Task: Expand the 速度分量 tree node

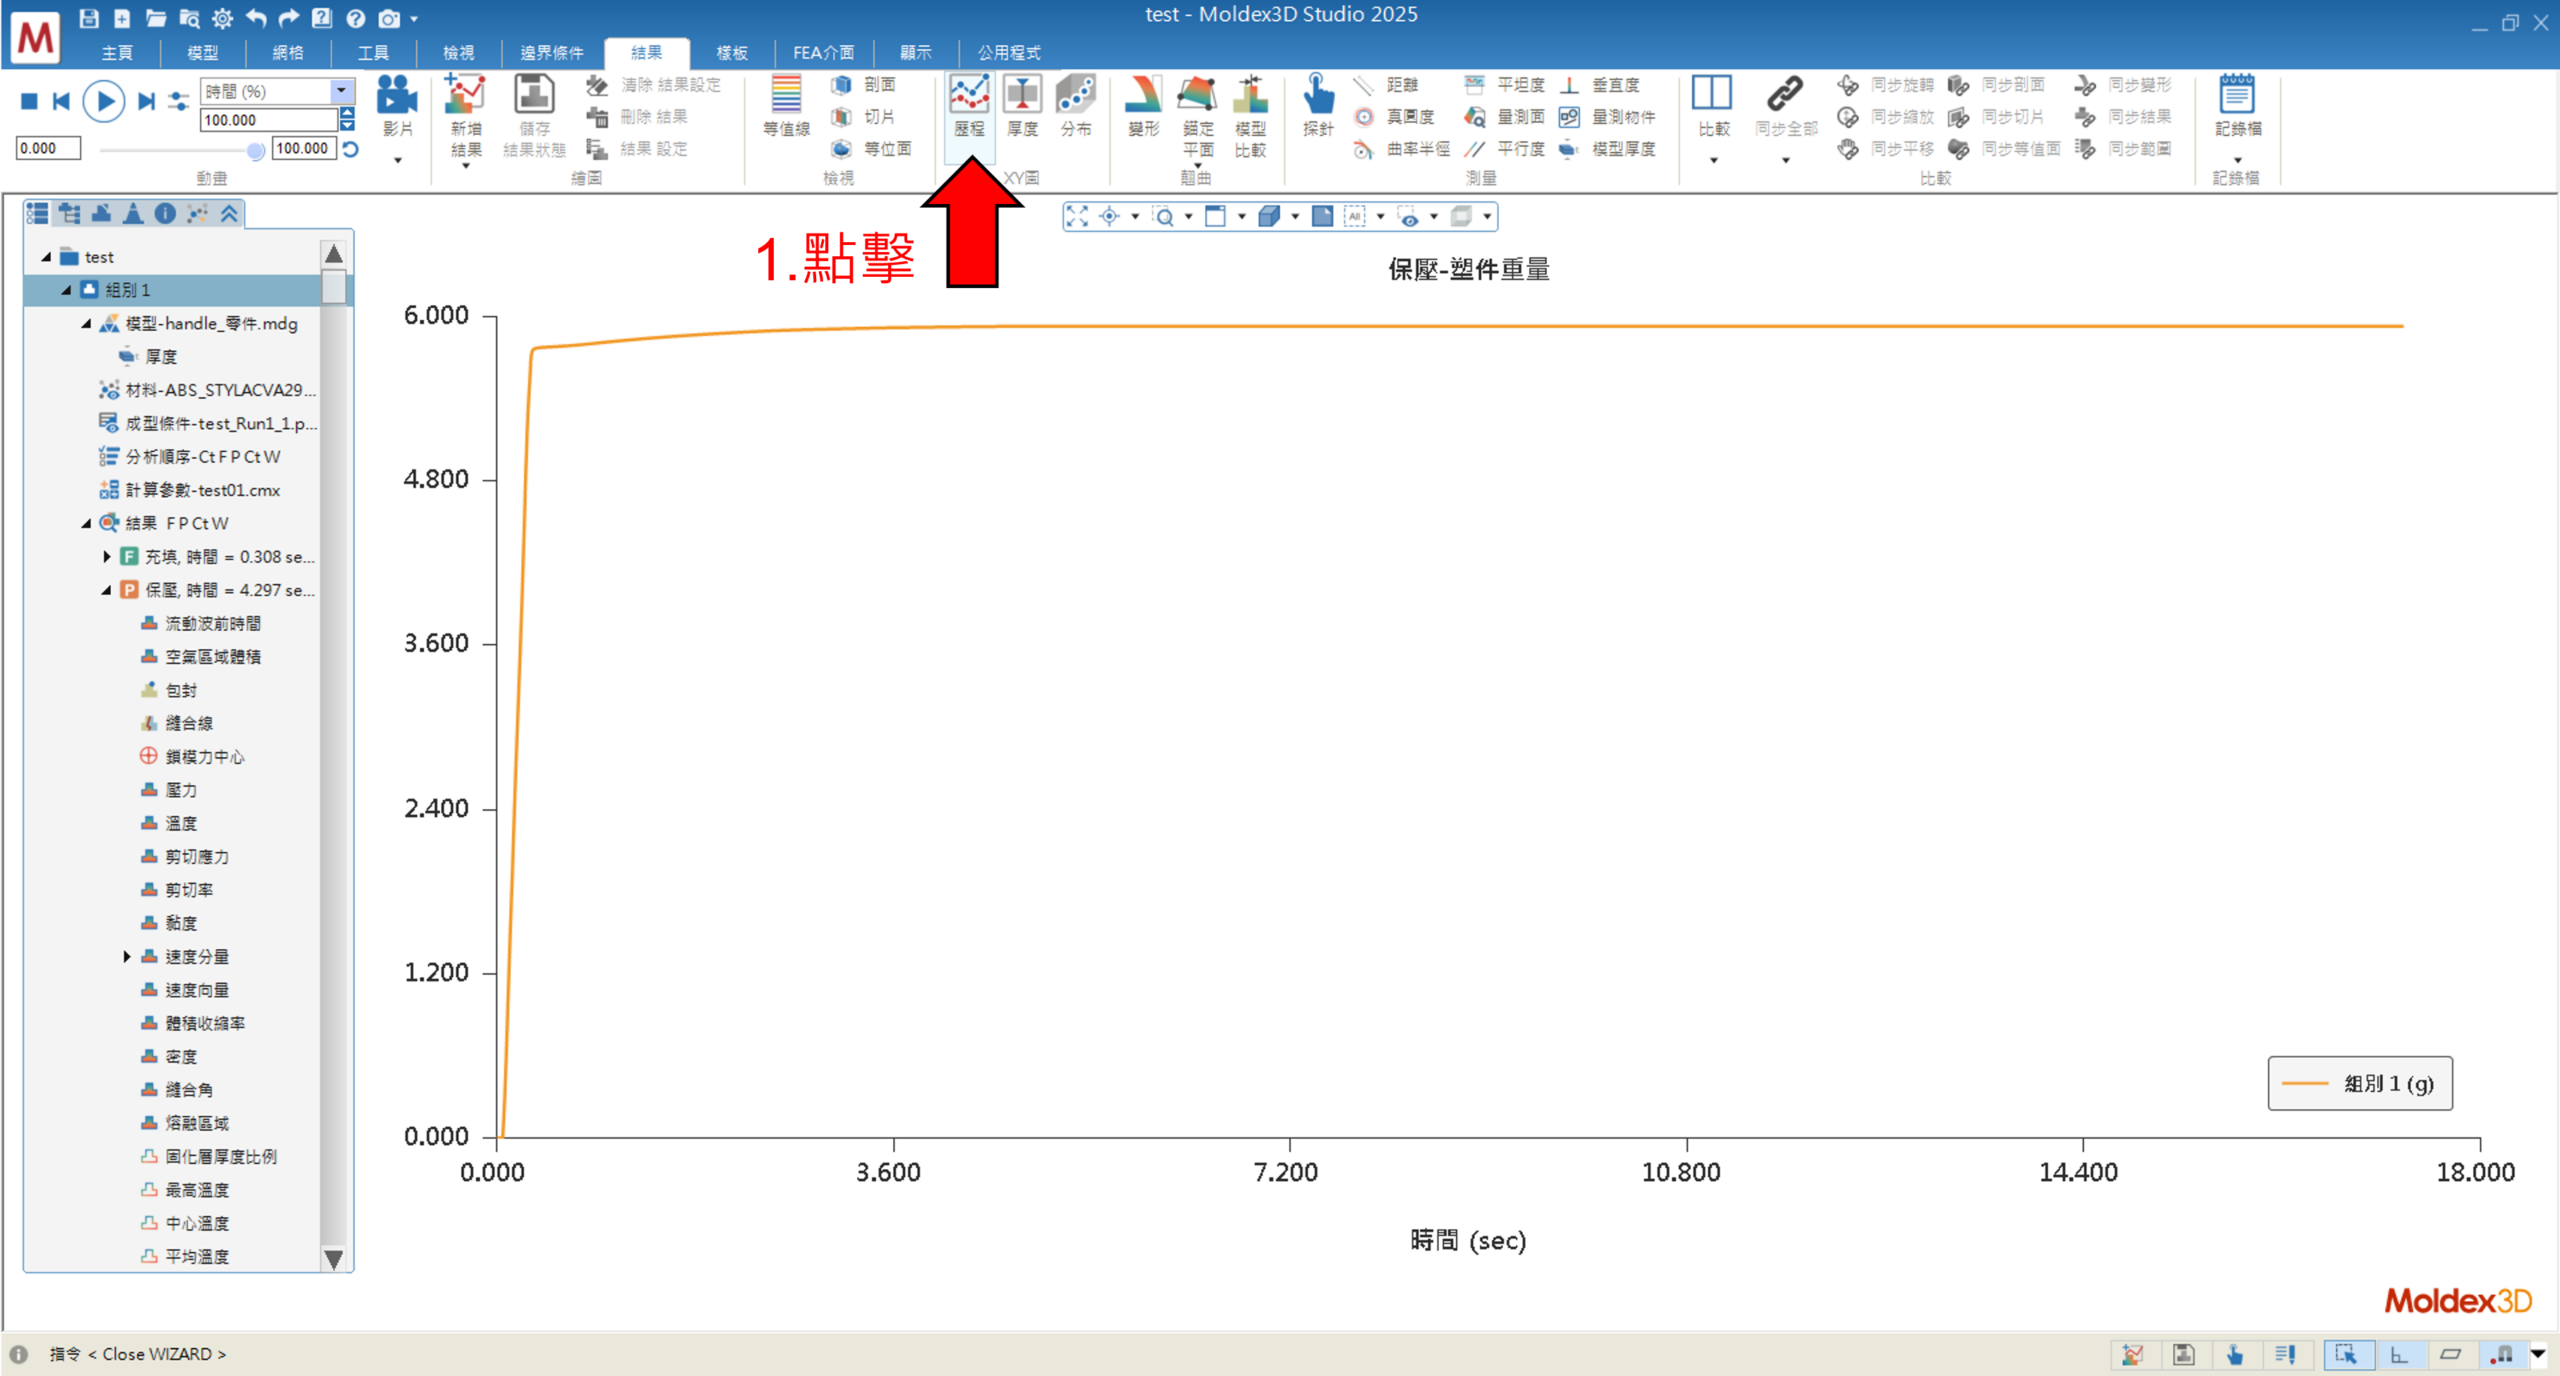Action: point(127,957)
